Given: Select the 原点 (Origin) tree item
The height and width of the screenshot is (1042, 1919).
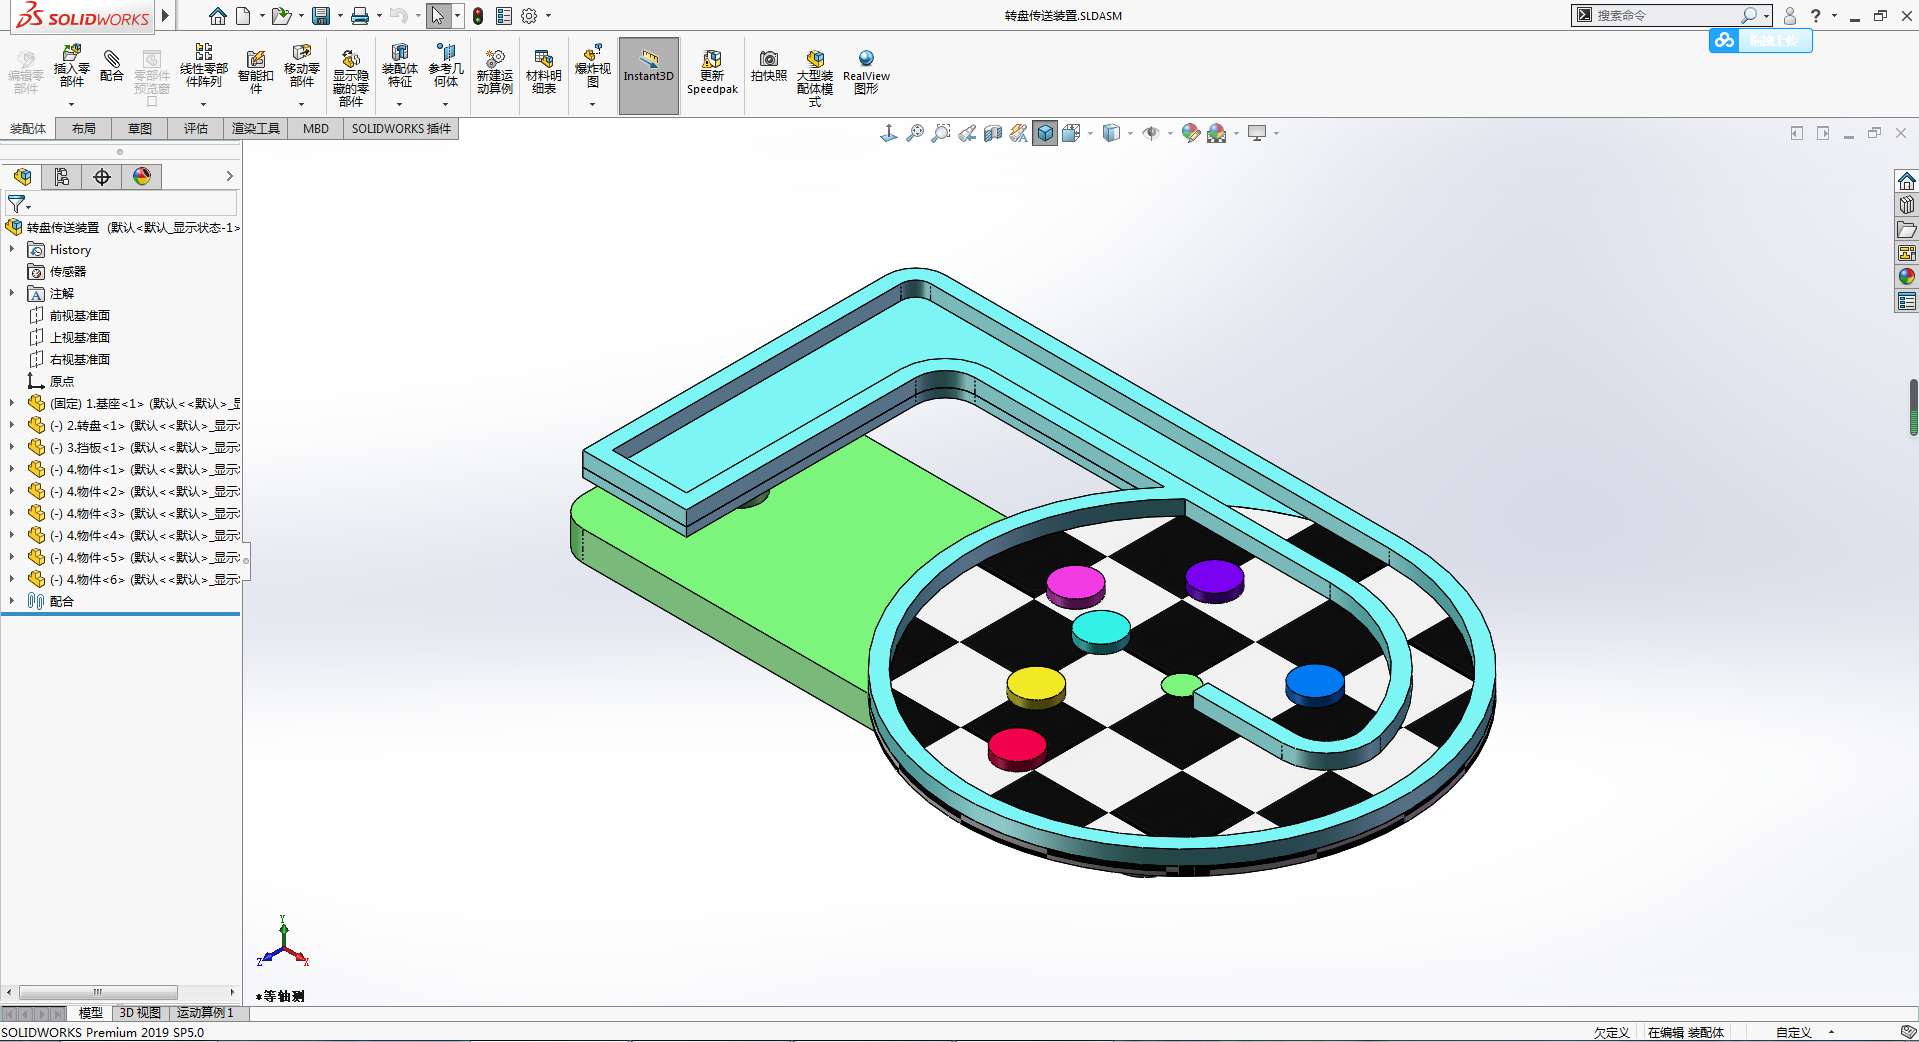Looking at the screenshot, I should pos(51,381).
